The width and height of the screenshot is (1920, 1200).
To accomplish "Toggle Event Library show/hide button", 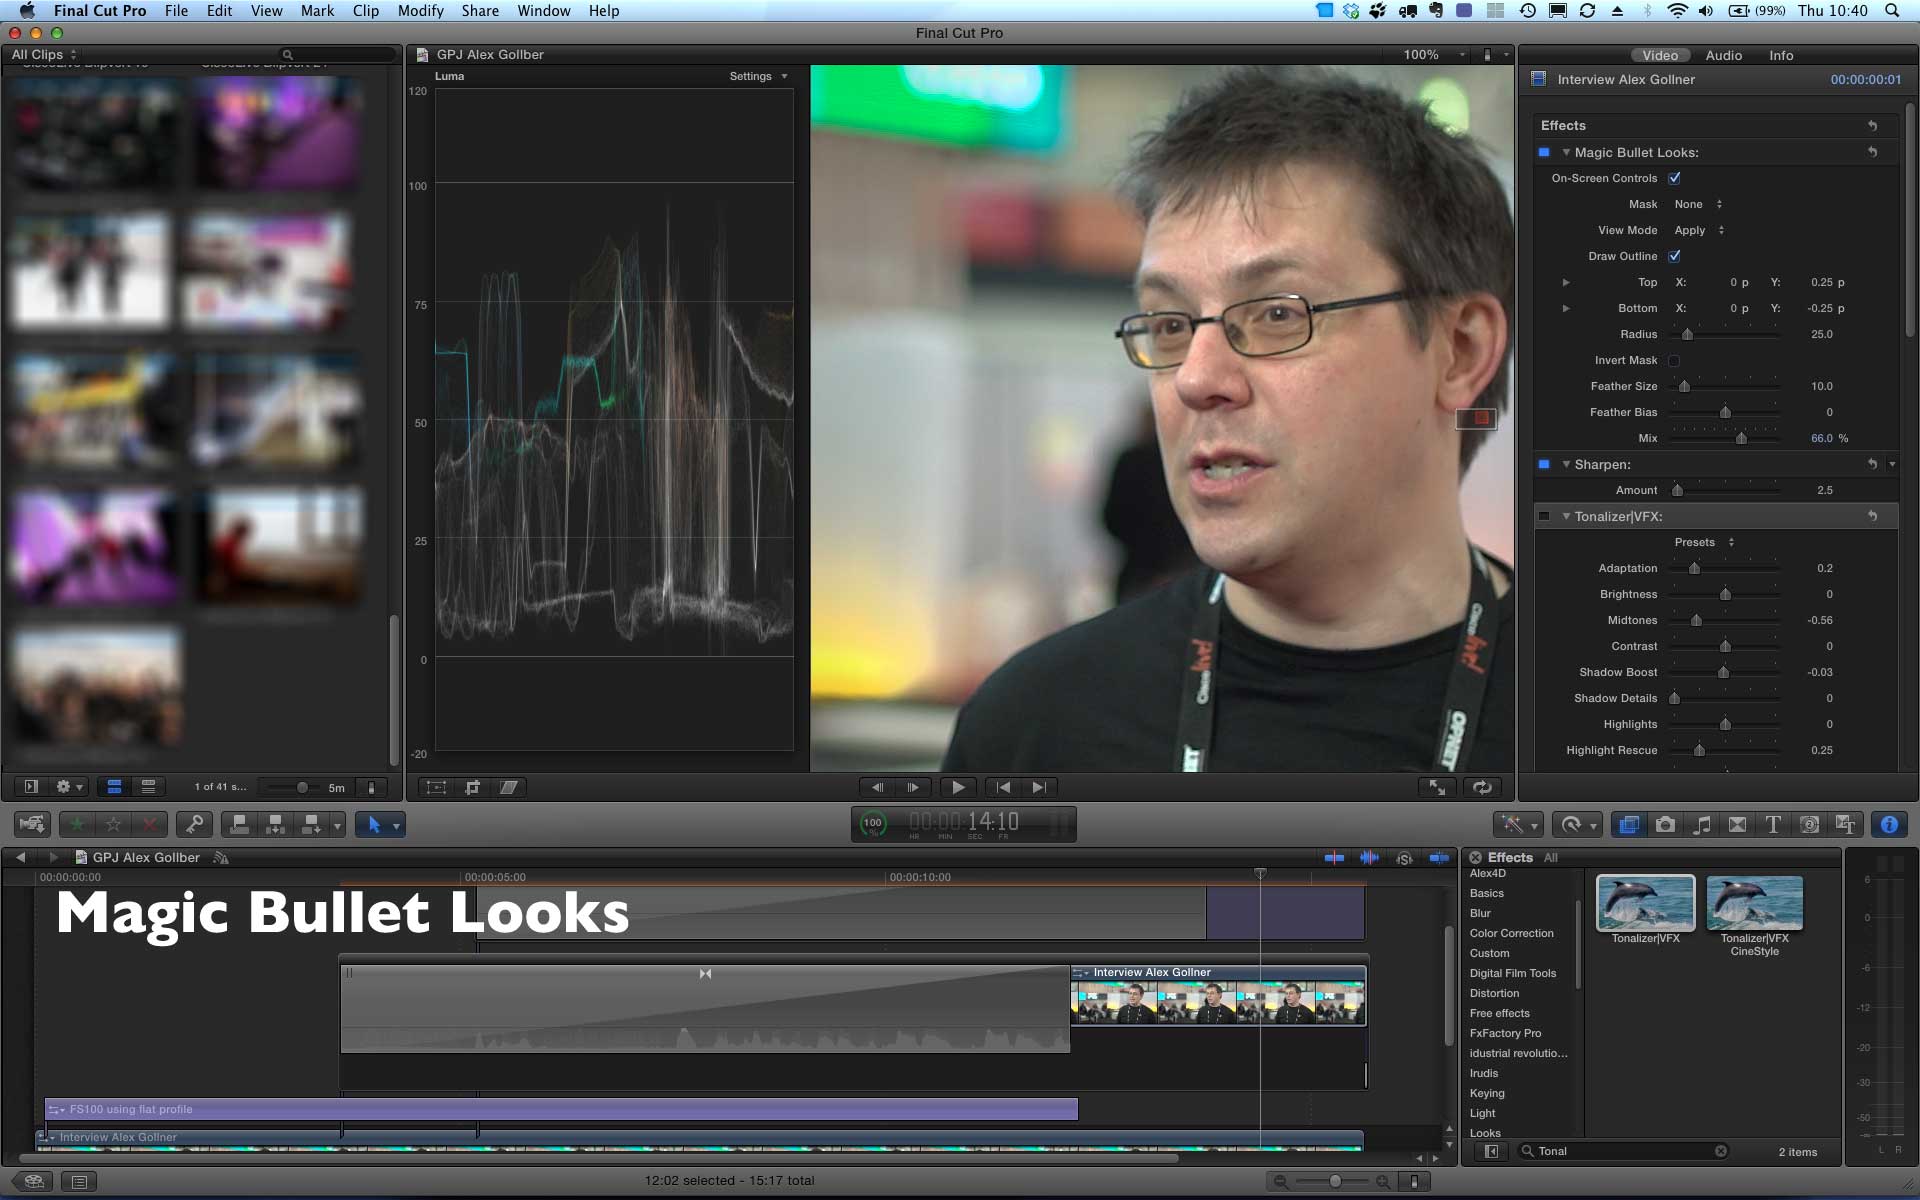I will pyautogui.click(x=31, y=787).
